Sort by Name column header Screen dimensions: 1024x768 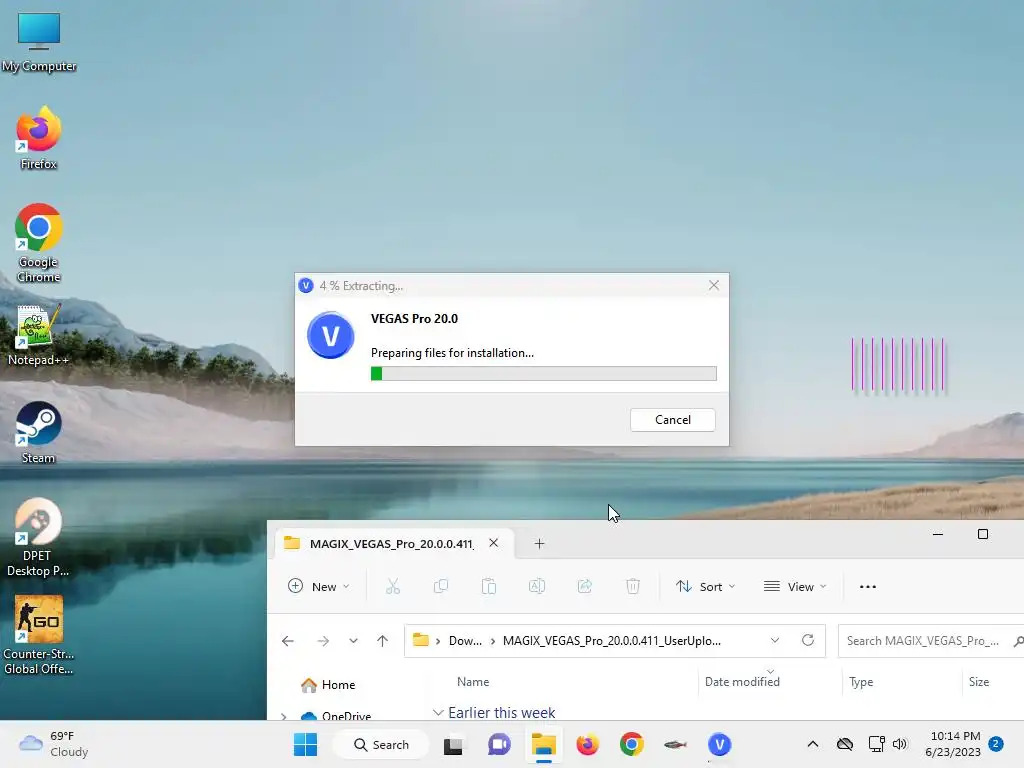click(x=473, y=682)
